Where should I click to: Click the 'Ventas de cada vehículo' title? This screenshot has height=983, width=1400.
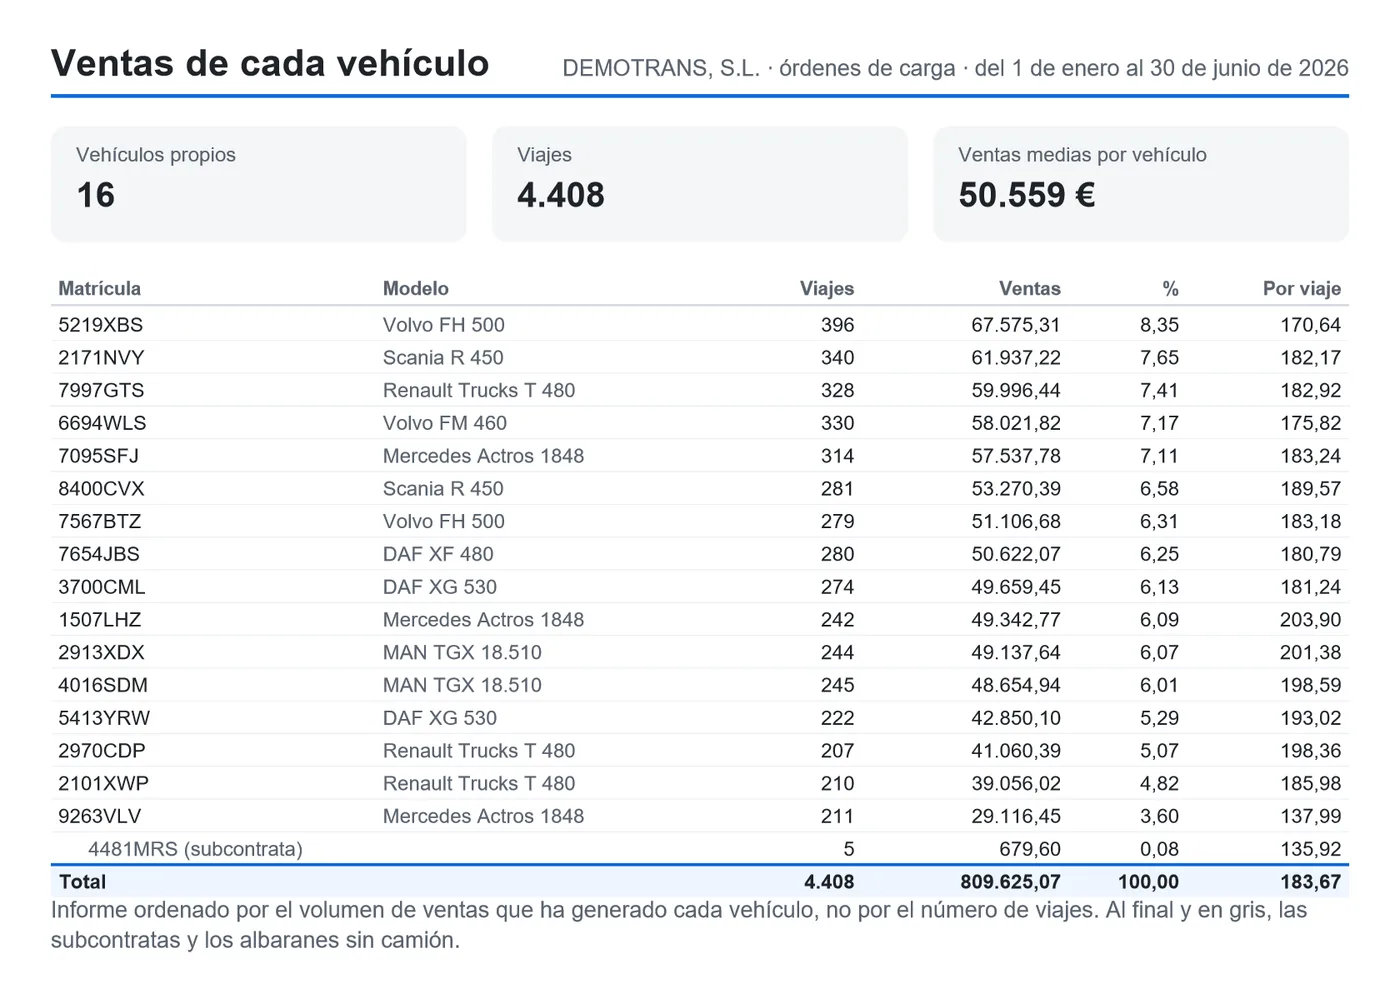click(x=270, y=63)
